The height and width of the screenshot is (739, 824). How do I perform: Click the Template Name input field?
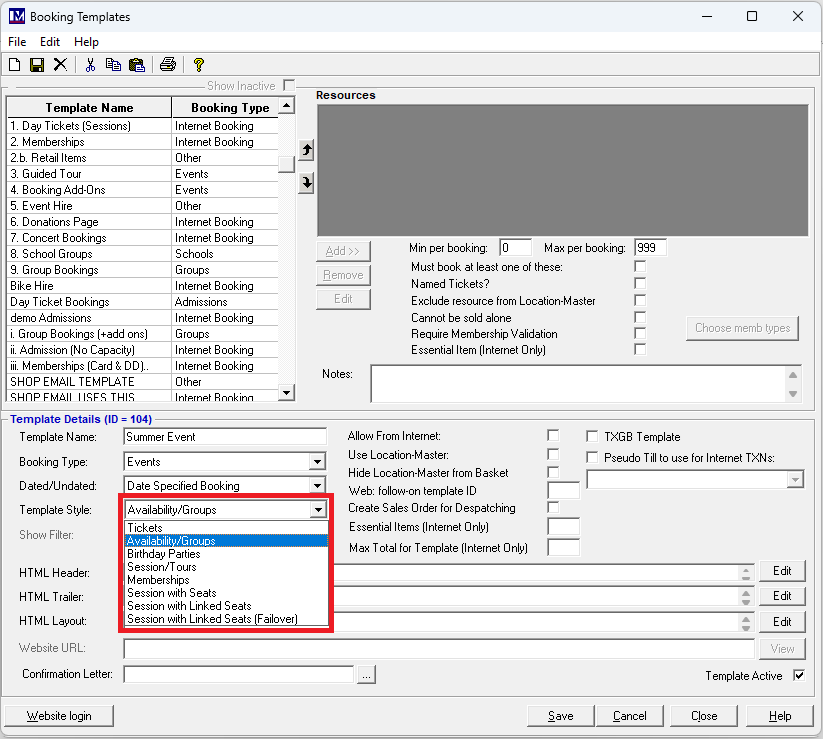[x=225, y=437]
